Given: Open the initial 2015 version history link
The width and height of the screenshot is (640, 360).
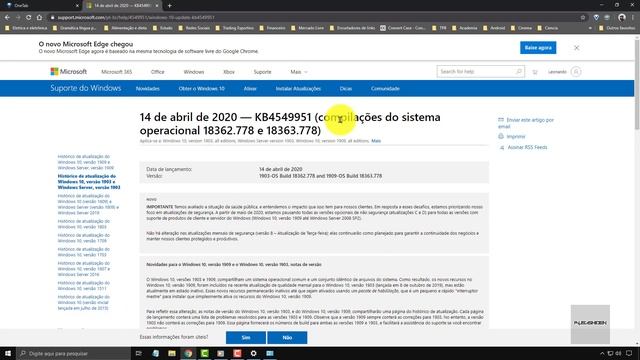Looking at the screenshot, I should pos(83,302).
